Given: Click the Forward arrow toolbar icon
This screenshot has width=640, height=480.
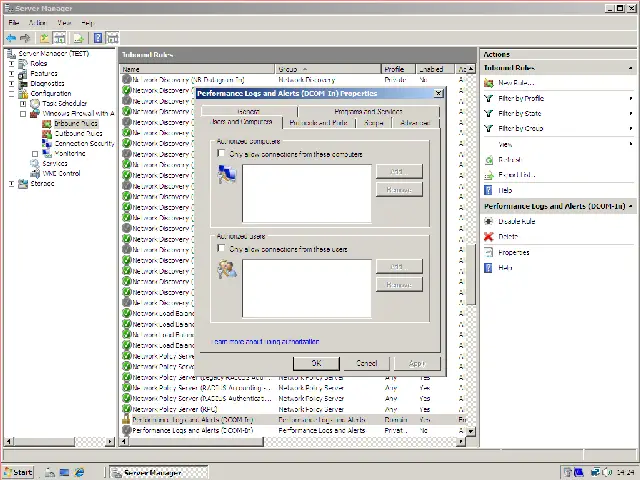Looking at the screenshot, I should coord(25,38).
